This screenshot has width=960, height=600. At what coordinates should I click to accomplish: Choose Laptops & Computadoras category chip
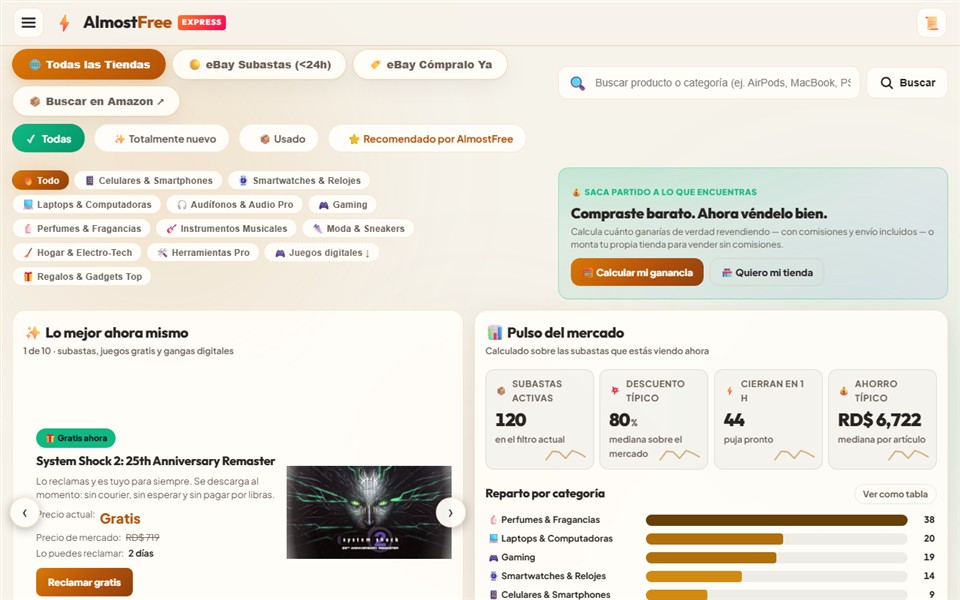coord(87,204)
